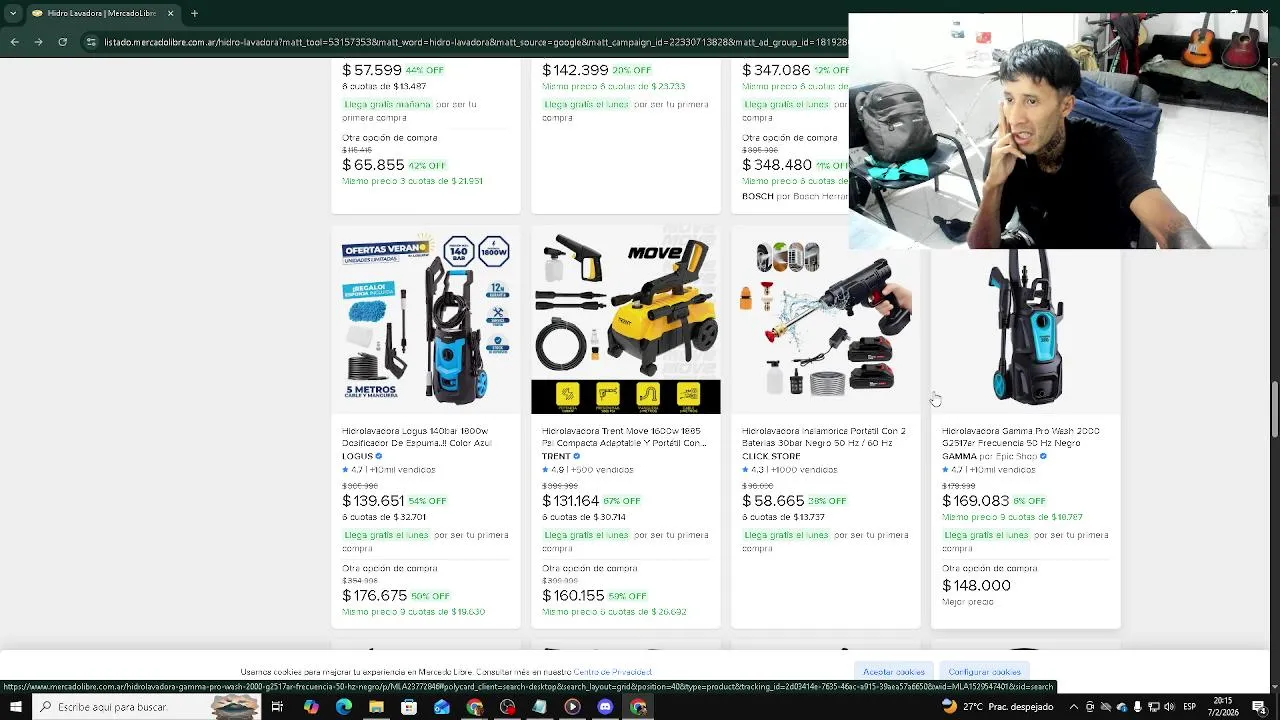Viewport: 1280px width, 720px height.
Task: Click the $57.599 price
Action: click(372, 70)
